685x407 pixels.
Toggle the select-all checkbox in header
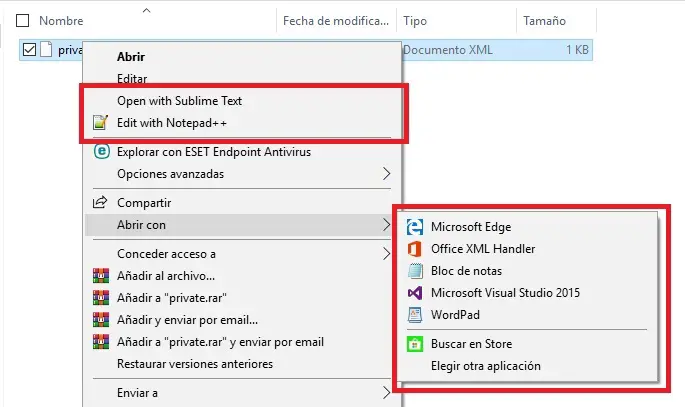point(23,20)
